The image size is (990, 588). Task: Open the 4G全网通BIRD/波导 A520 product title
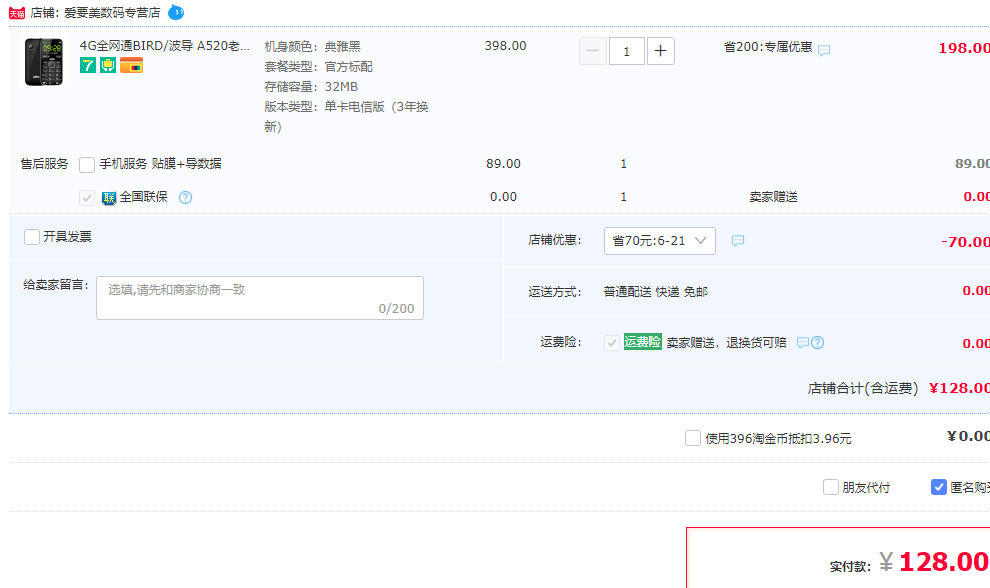164,45
